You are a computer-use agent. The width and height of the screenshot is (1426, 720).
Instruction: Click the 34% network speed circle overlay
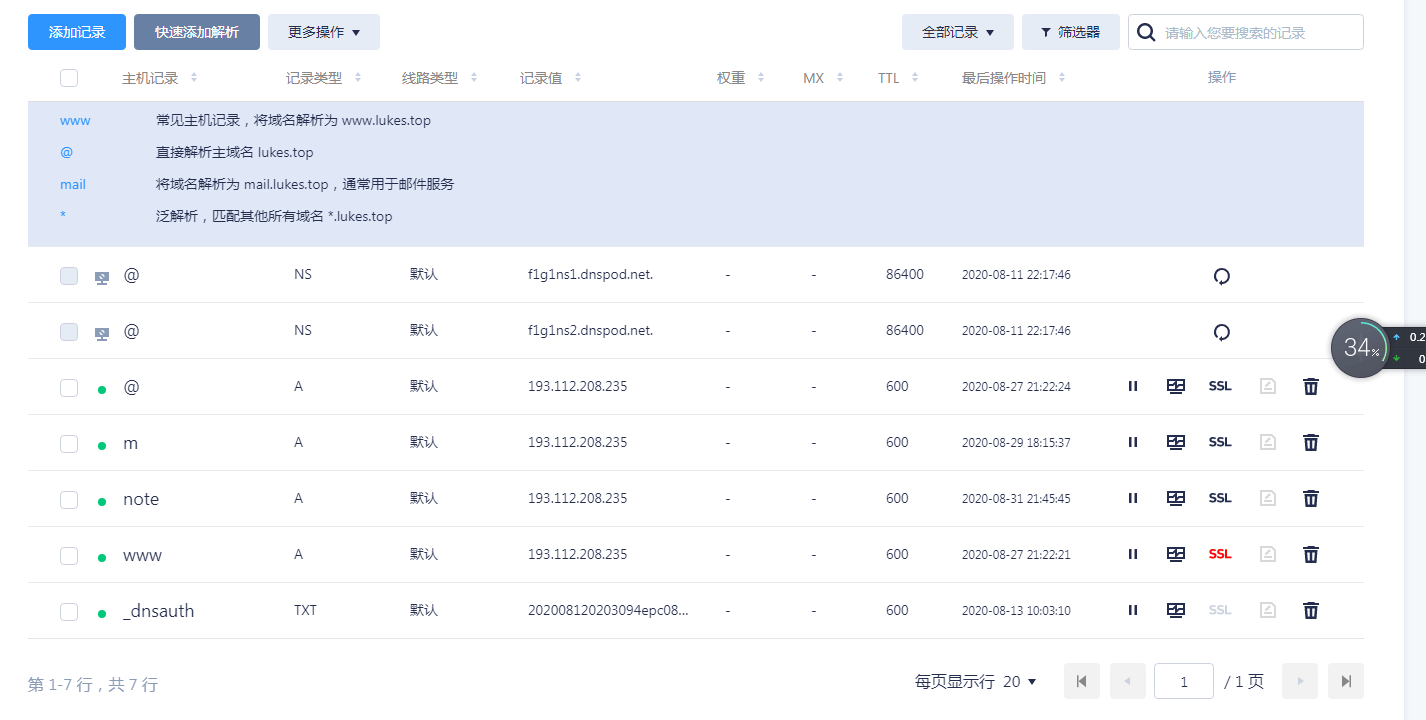coord(1360,347)
